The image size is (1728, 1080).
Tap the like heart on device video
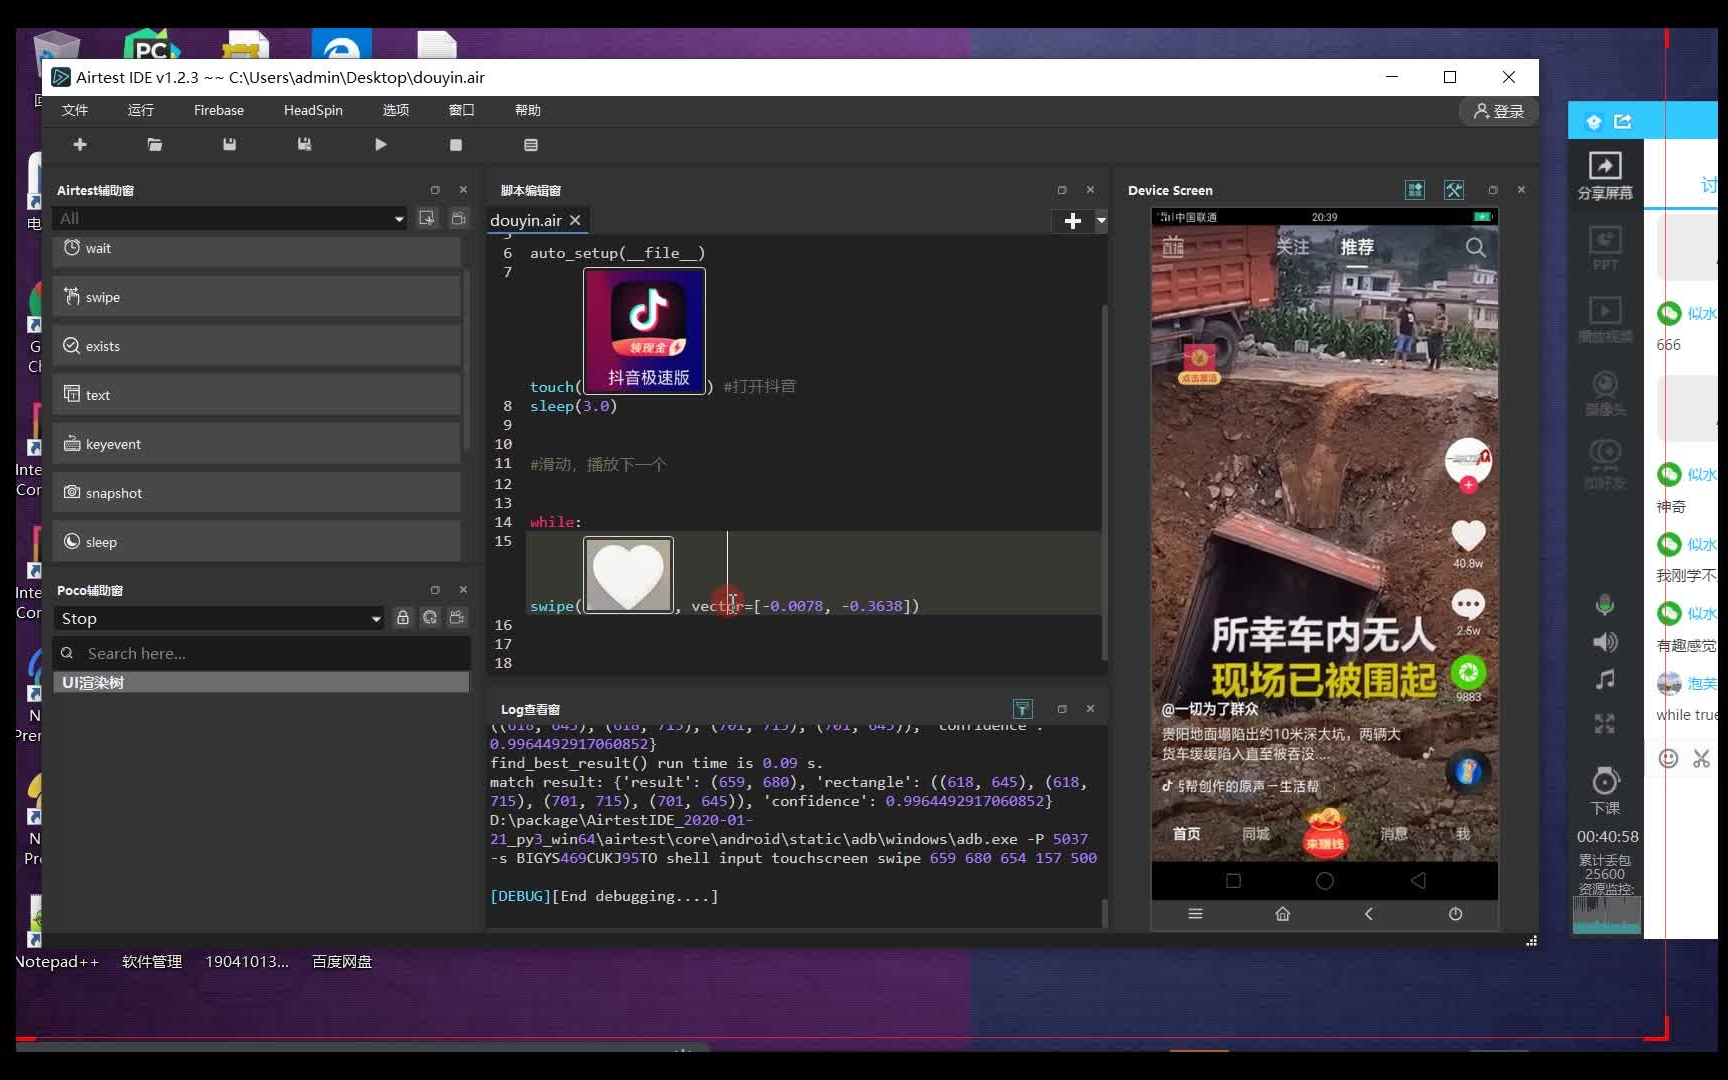pos(1468,536)
